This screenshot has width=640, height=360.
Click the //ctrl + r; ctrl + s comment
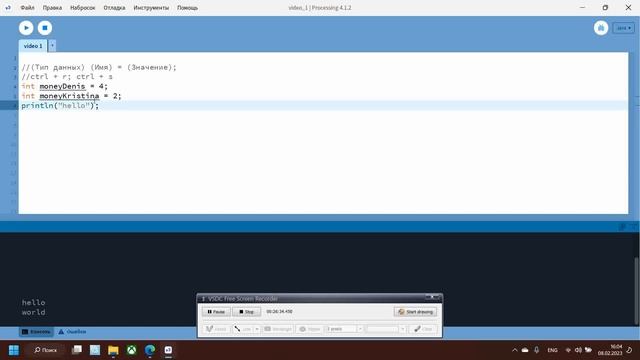coord(67,77)
